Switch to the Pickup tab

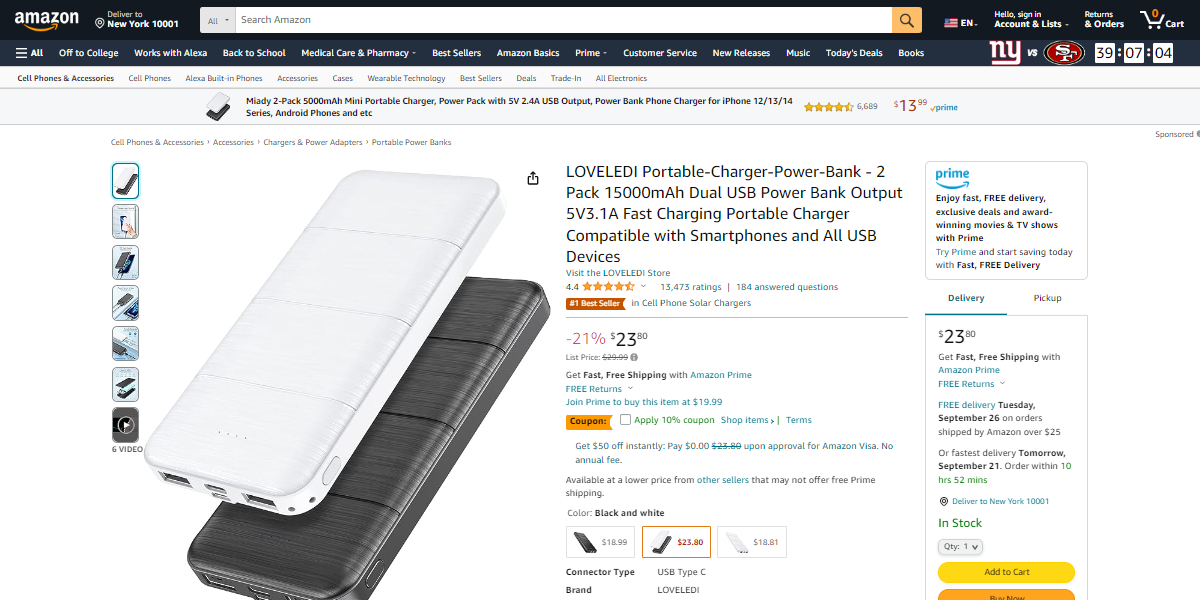tap(1047, 298)
